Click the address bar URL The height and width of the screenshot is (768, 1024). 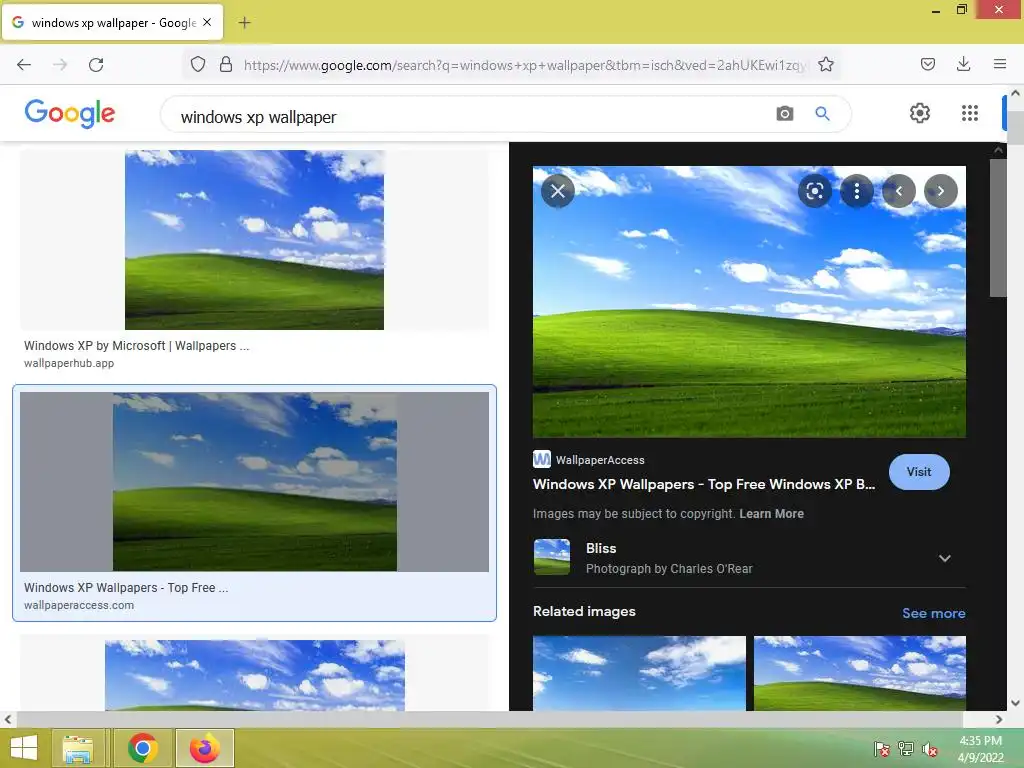click(x=524, y=65)
